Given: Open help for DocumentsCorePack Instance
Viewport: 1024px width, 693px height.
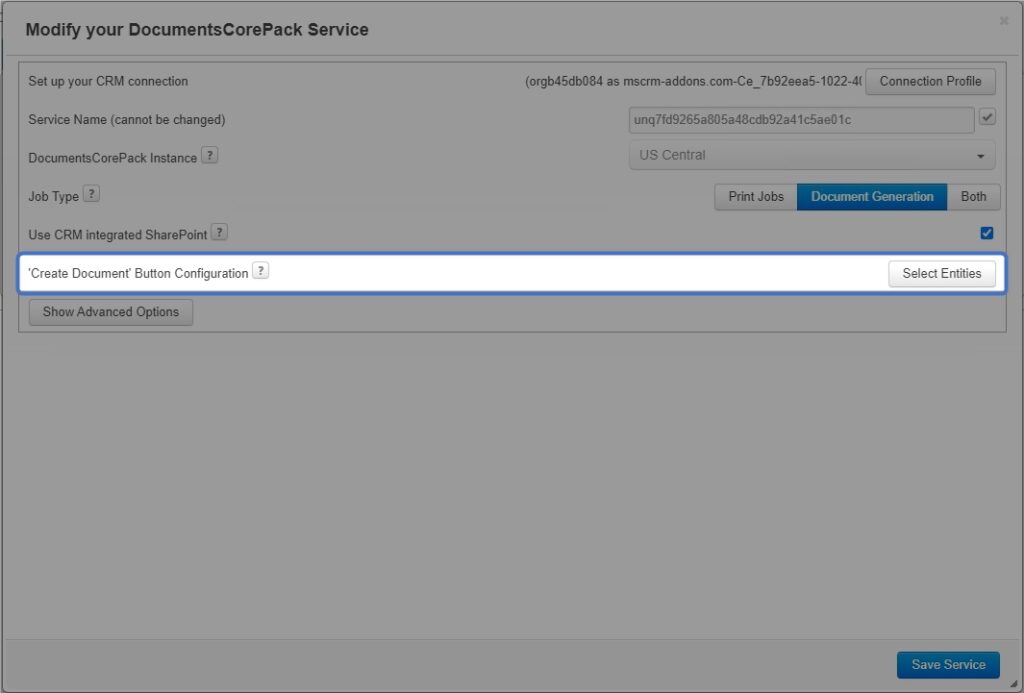Looking at the screenshot, I should point(210,156).
